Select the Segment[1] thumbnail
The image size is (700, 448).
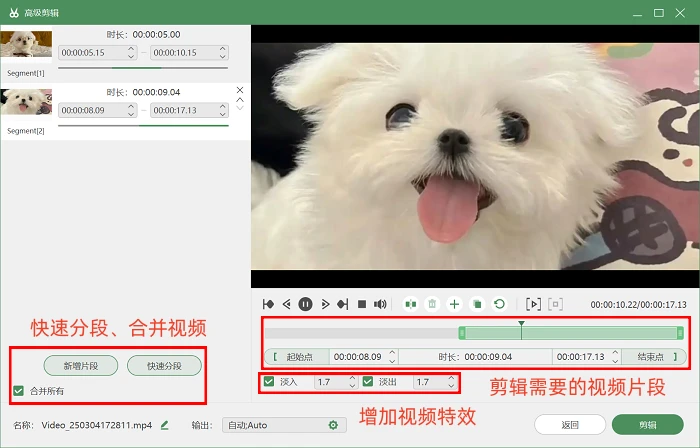click(26, 43)
